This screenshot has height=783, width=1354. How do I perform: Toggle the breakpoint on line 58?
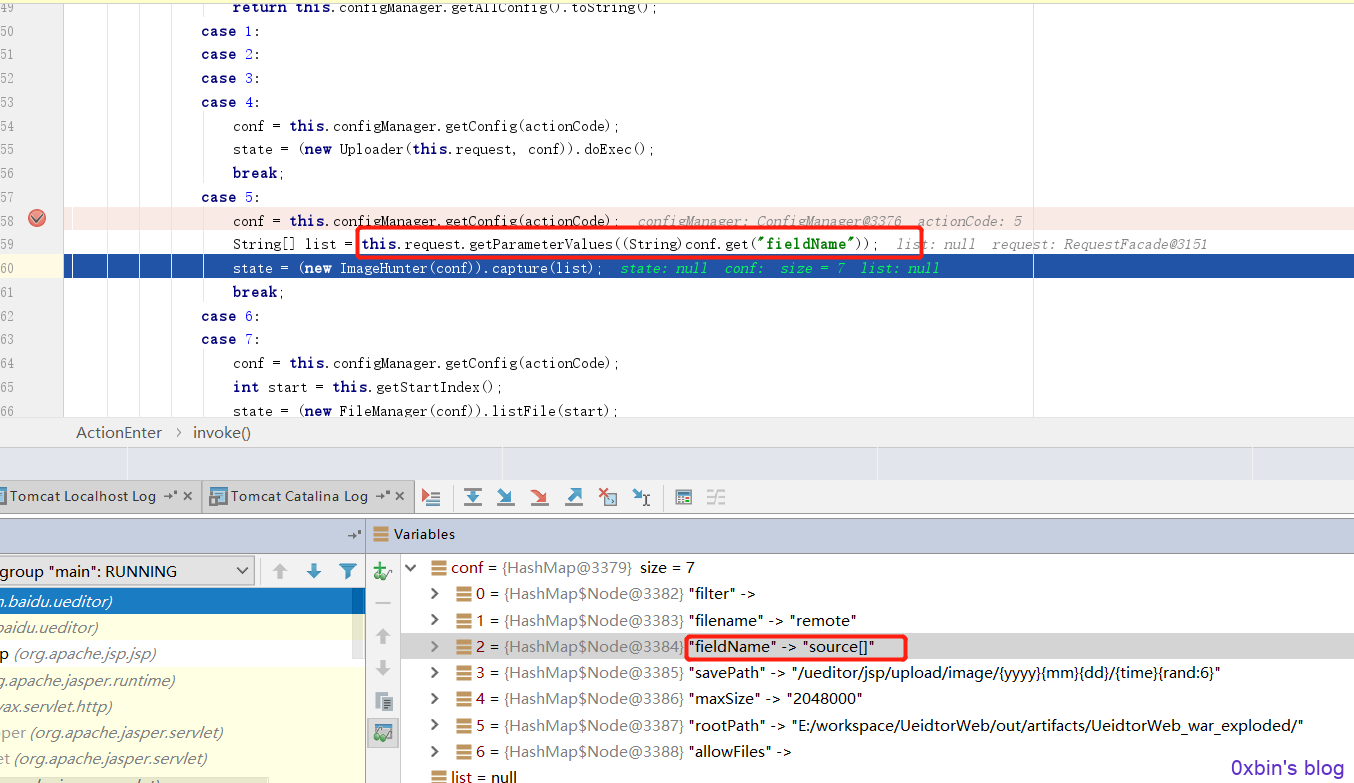[x=37, y=218]
